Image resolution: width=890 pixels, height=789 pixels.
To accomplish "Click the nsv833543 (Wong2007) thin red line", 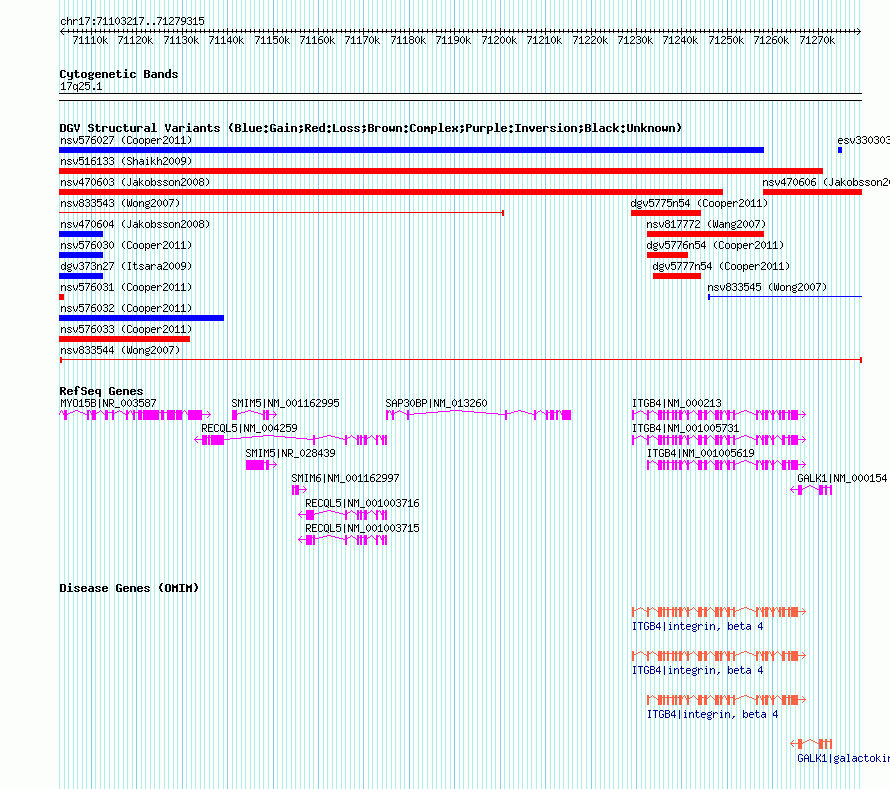I will coord(282,213).
